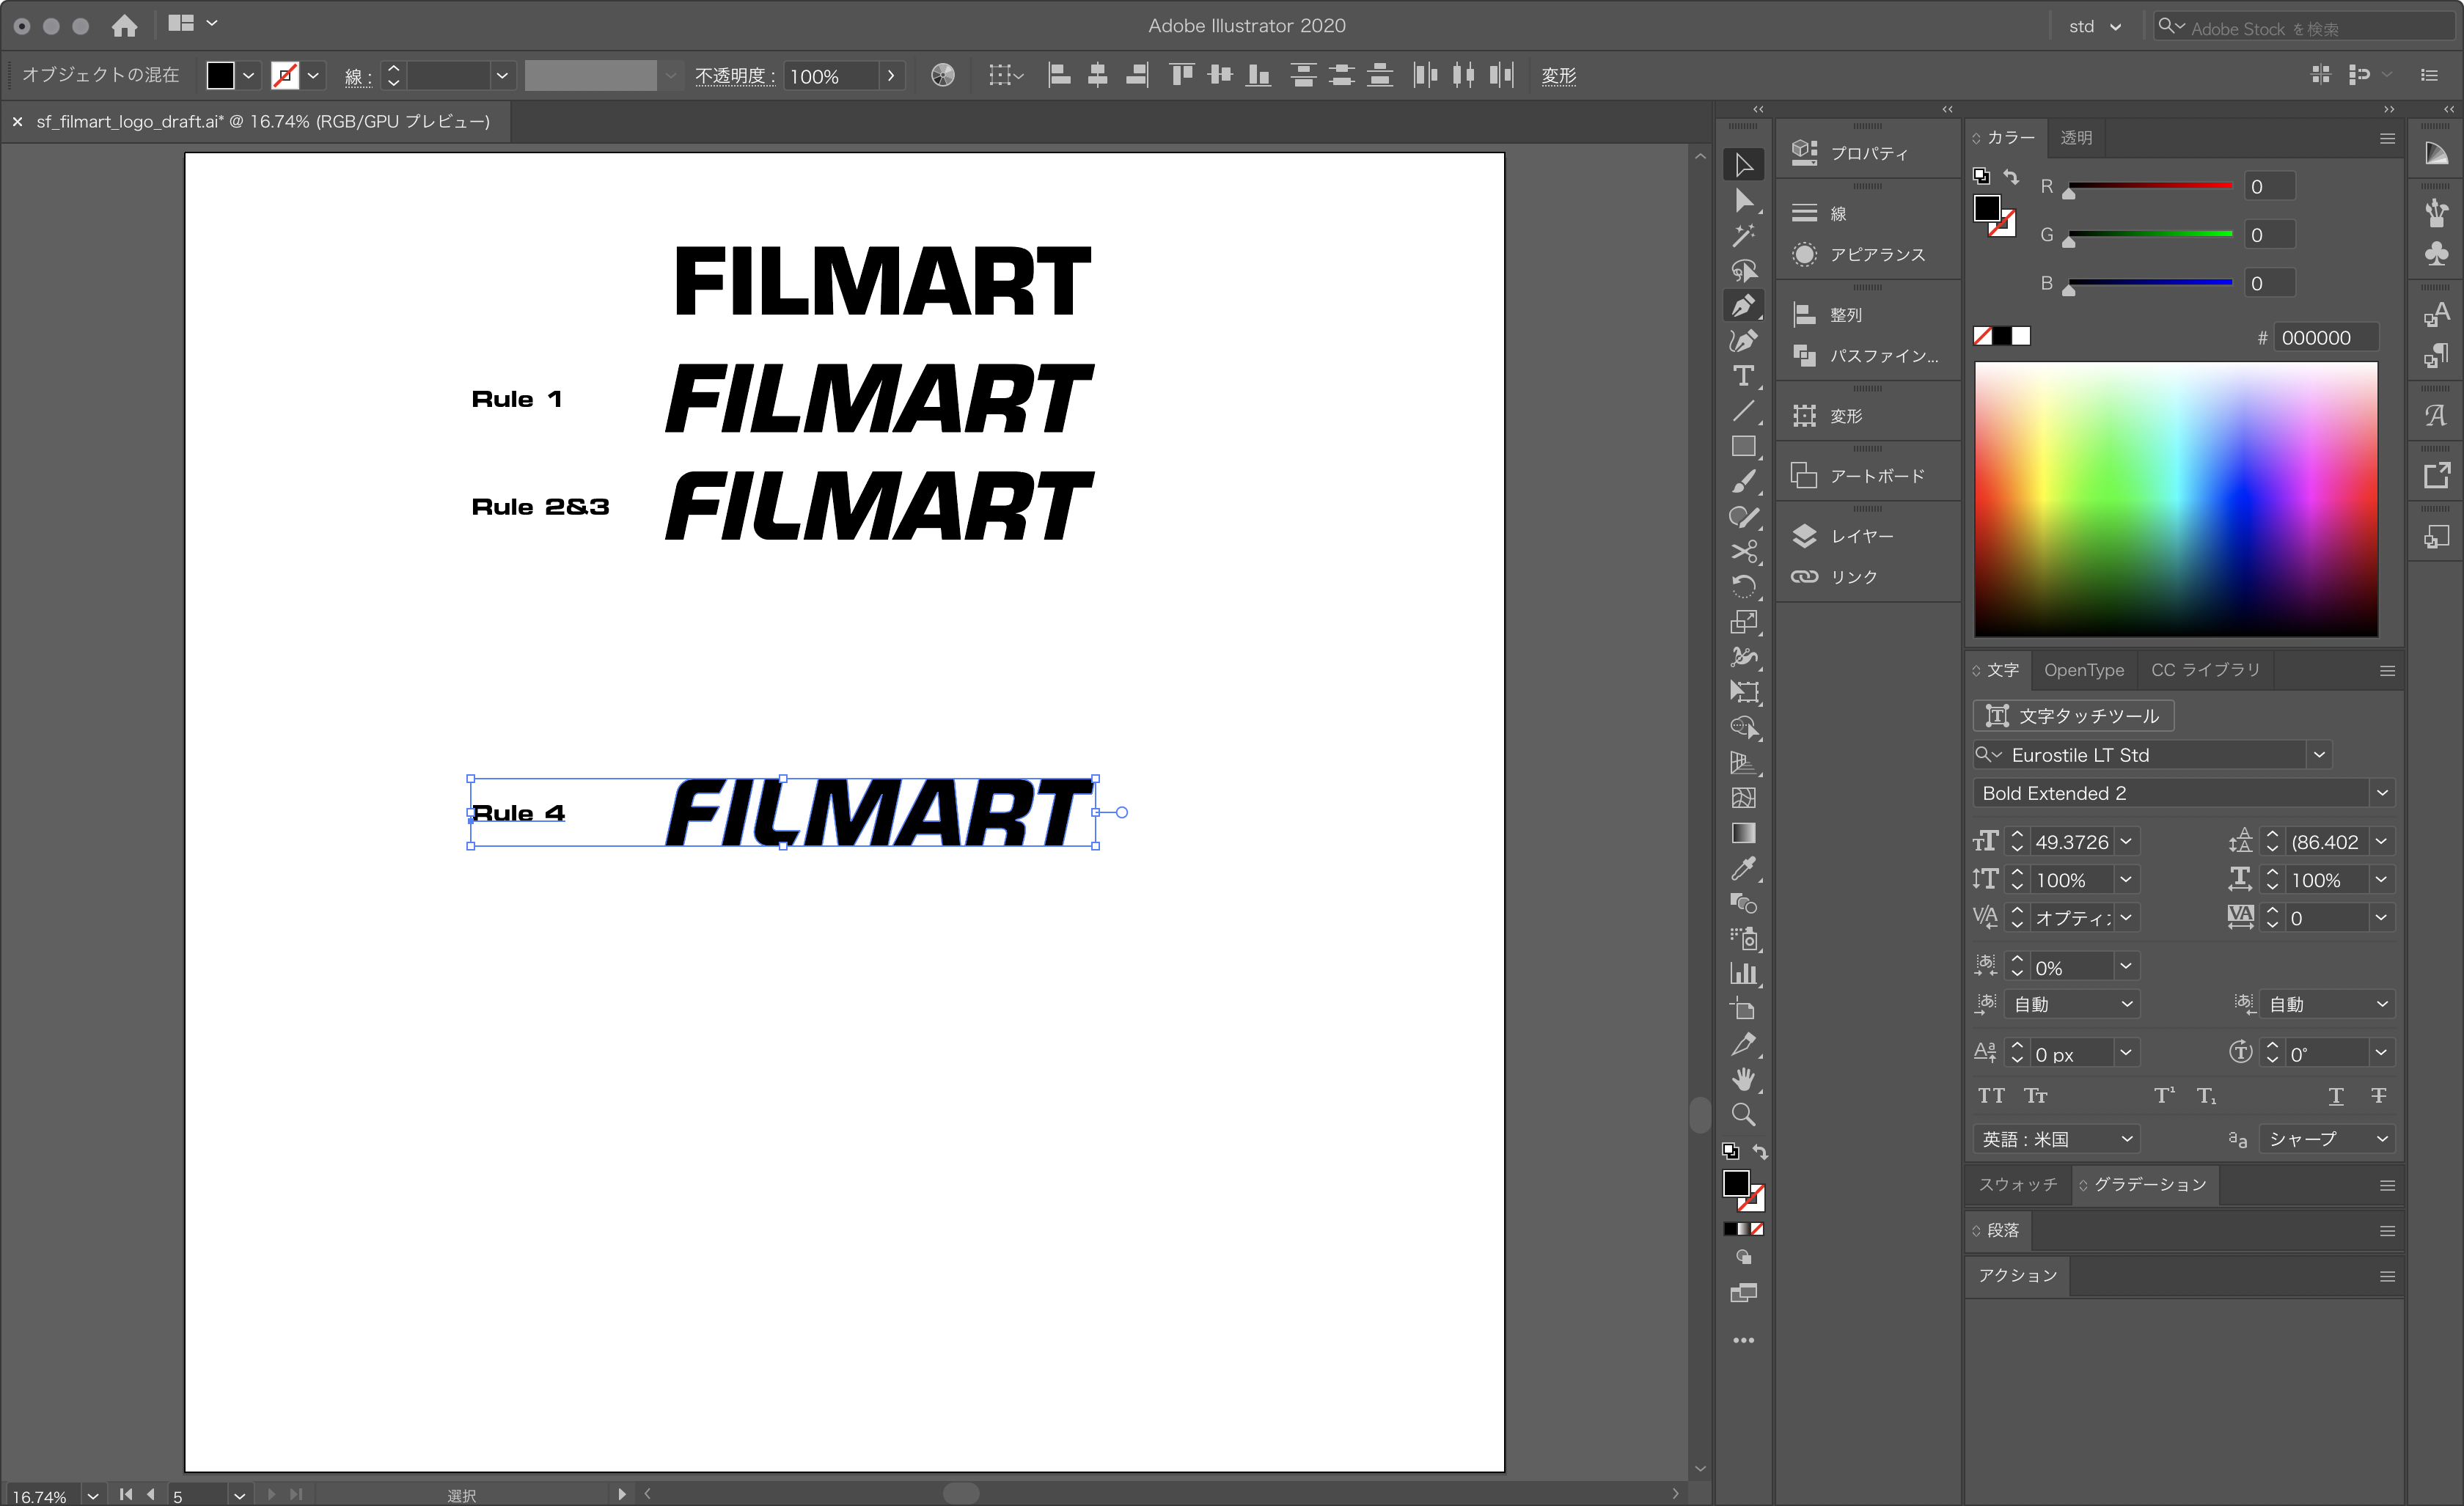2464x1506 pixels.
Task: Open the std workspace switcher dropdown
Action: [x=2095, y=27]
